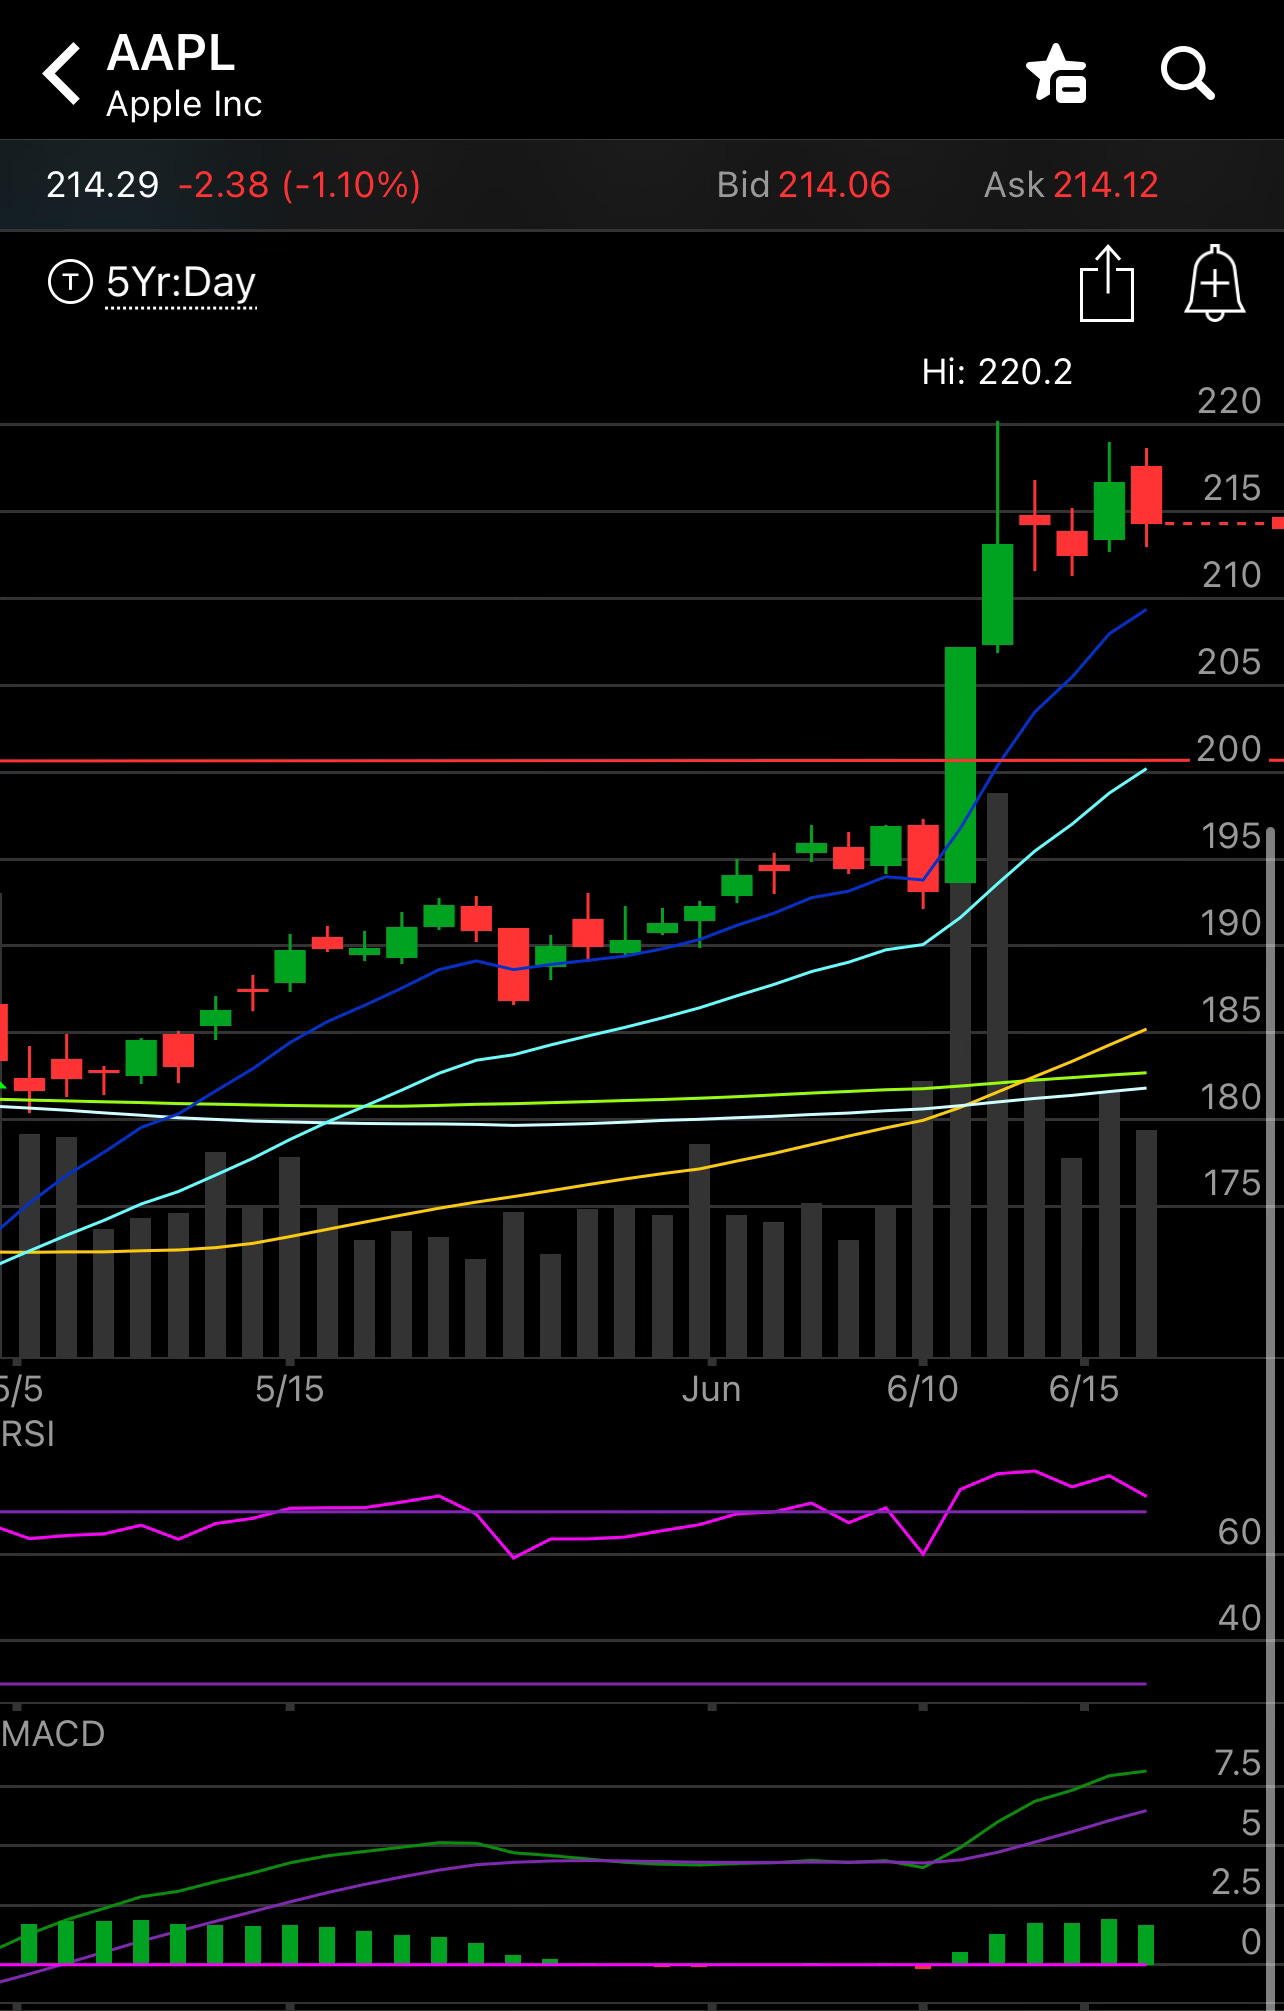Tap the Jun date axis label
Image resolution: width=1284 pixels, height=2011 pixels.
tap(711, 1389)
